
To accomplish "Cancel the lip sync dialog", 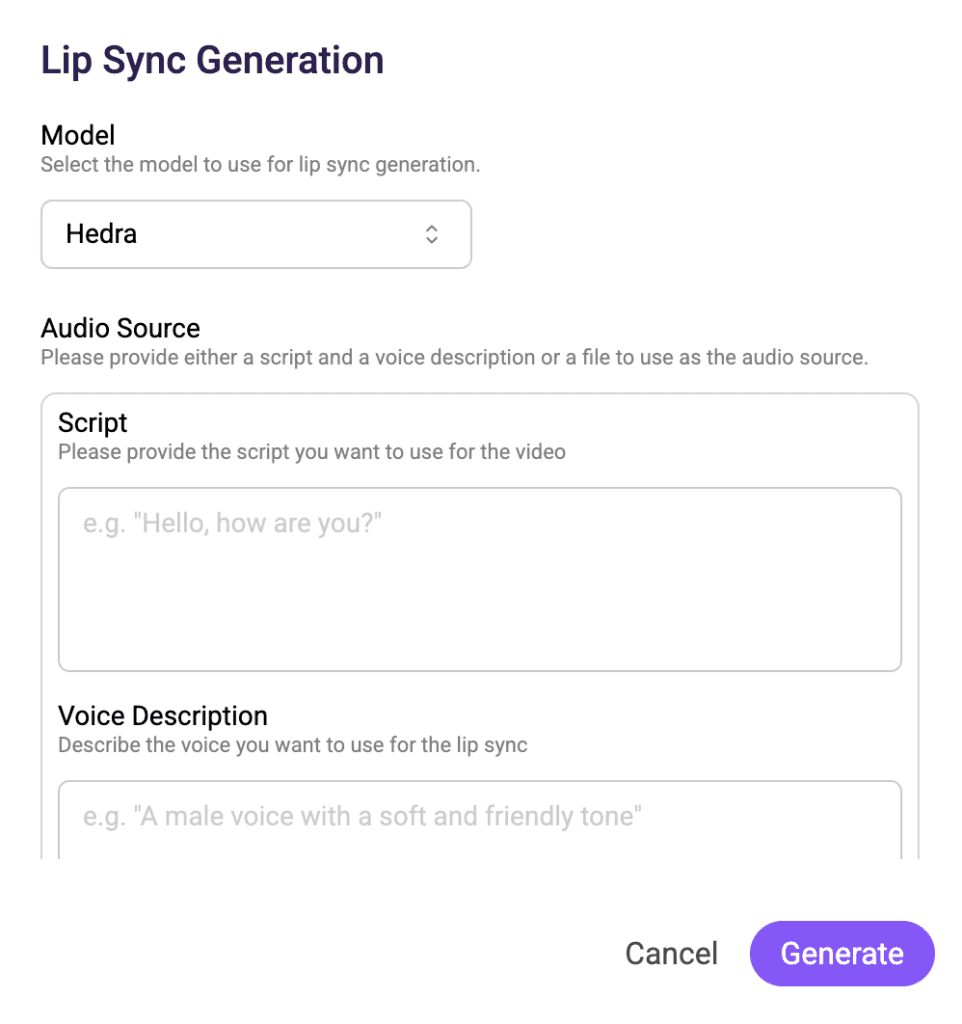I will click(x=671, y=953).
